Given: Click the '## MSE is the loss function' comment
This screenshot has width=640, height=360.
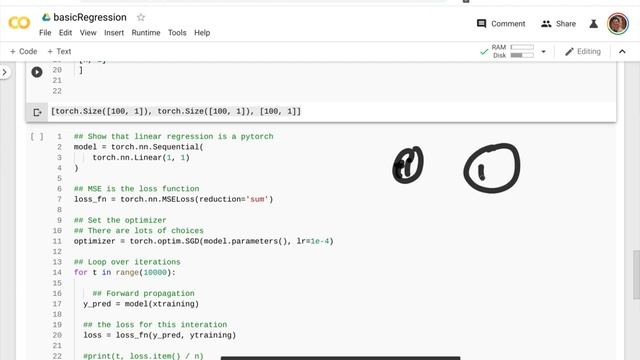Looking at the screenshot, I should [136, 189].
